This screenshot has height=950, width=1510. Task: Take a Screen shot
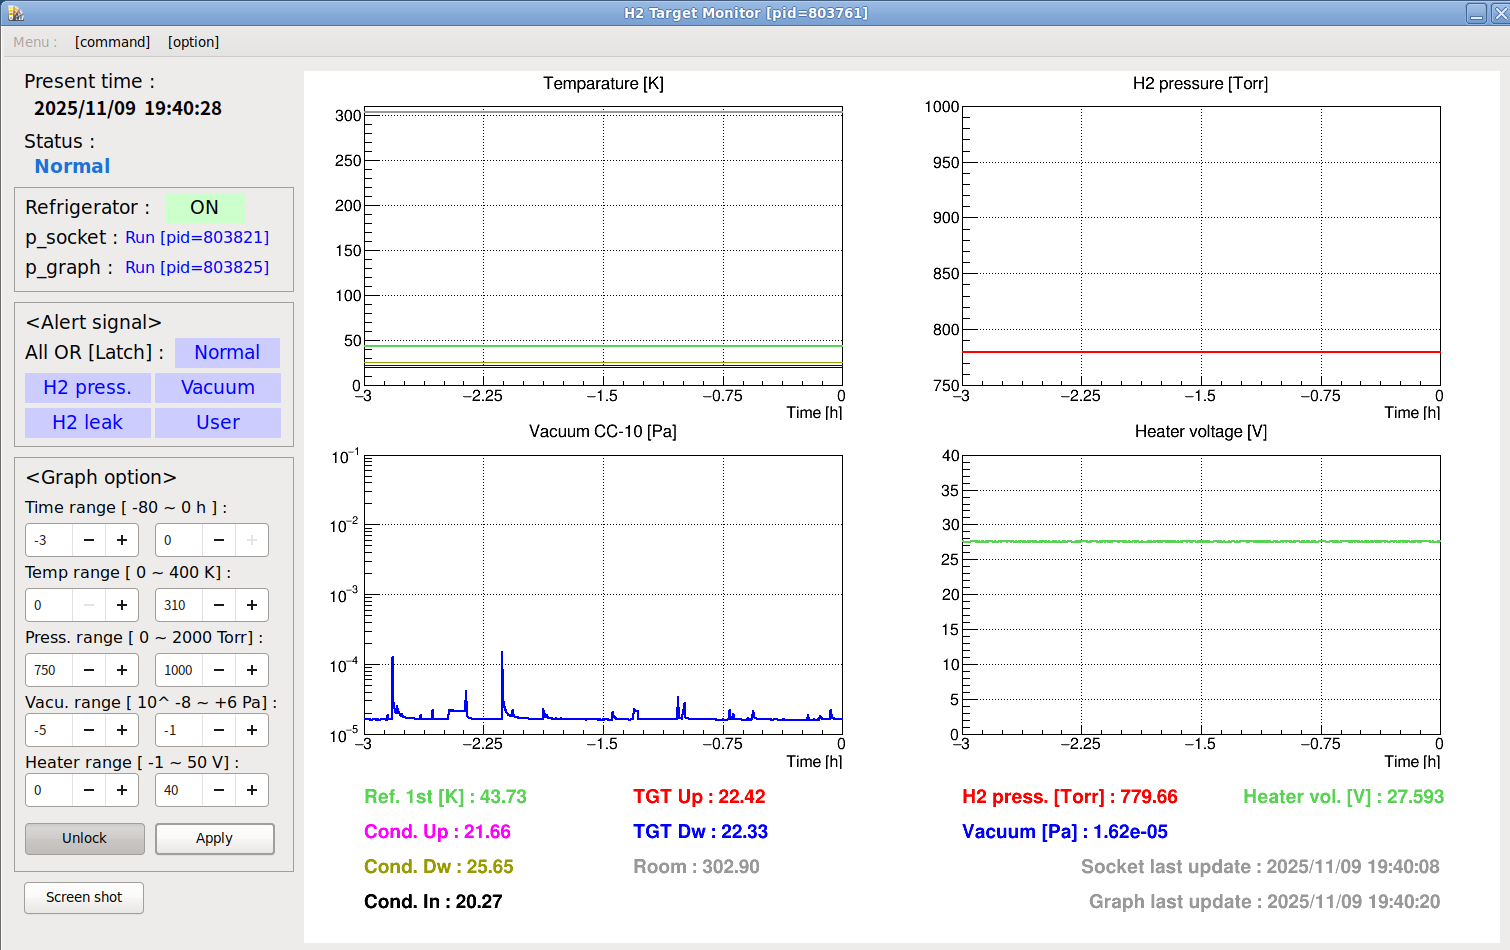[84, 897]
